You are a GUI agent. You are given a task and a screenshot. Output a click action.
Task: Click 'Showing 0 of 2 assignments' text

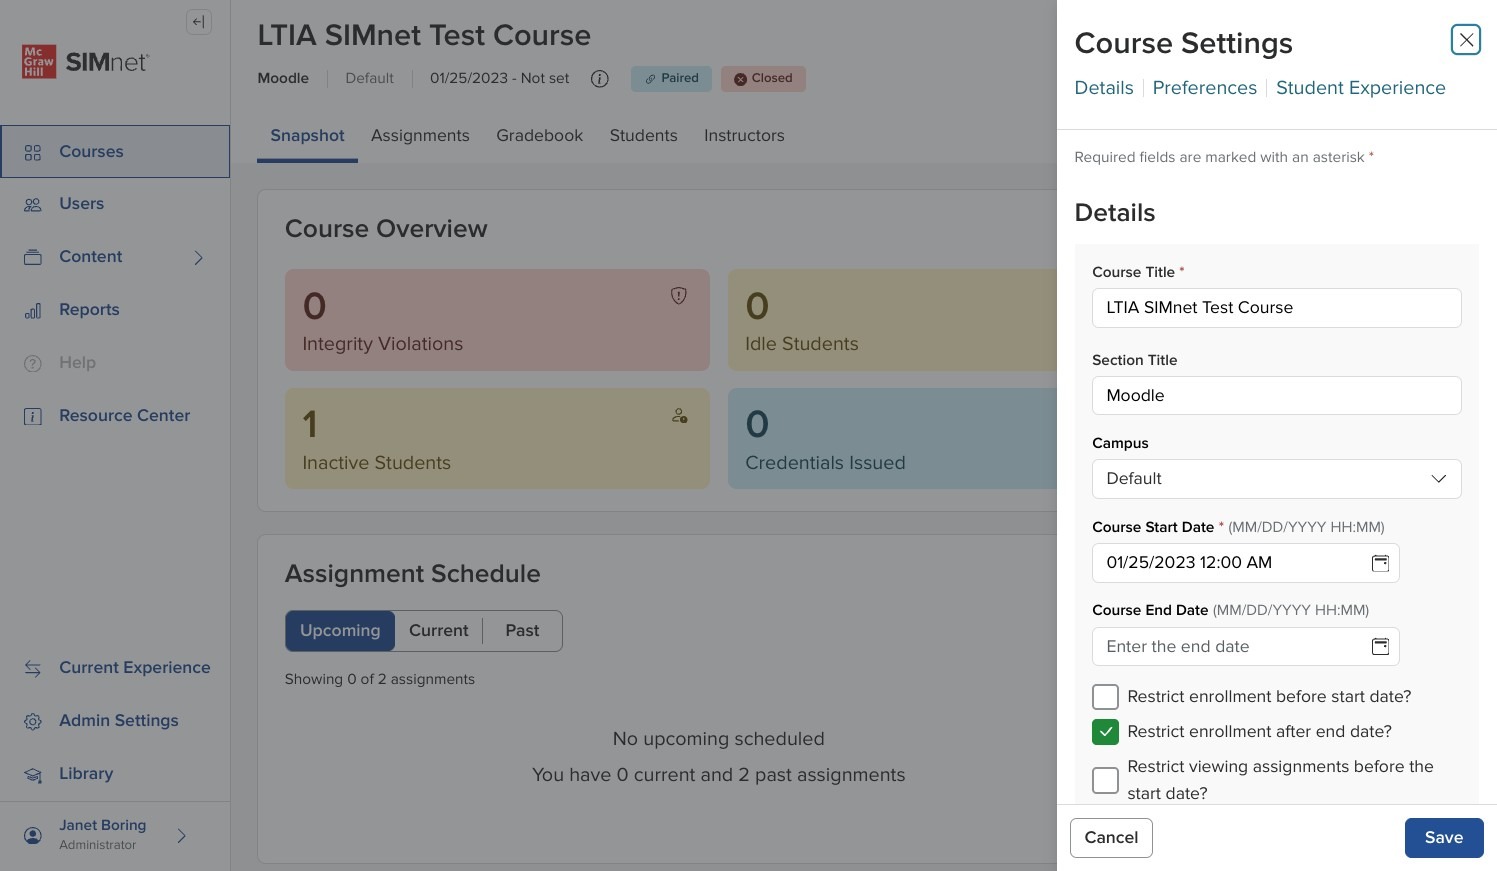point(380,679)
